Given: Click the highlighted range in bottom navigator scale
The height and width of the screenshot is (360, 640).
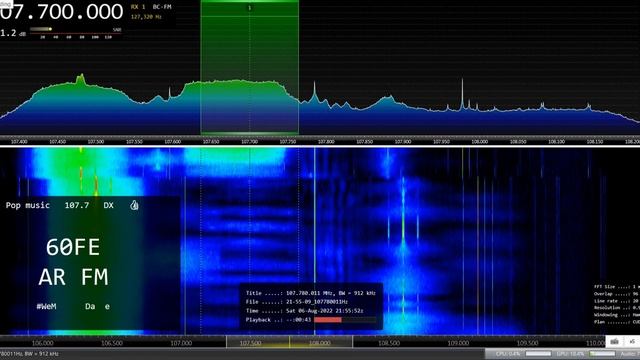Looking at the screenshot, I should click(x=289, y=342).
